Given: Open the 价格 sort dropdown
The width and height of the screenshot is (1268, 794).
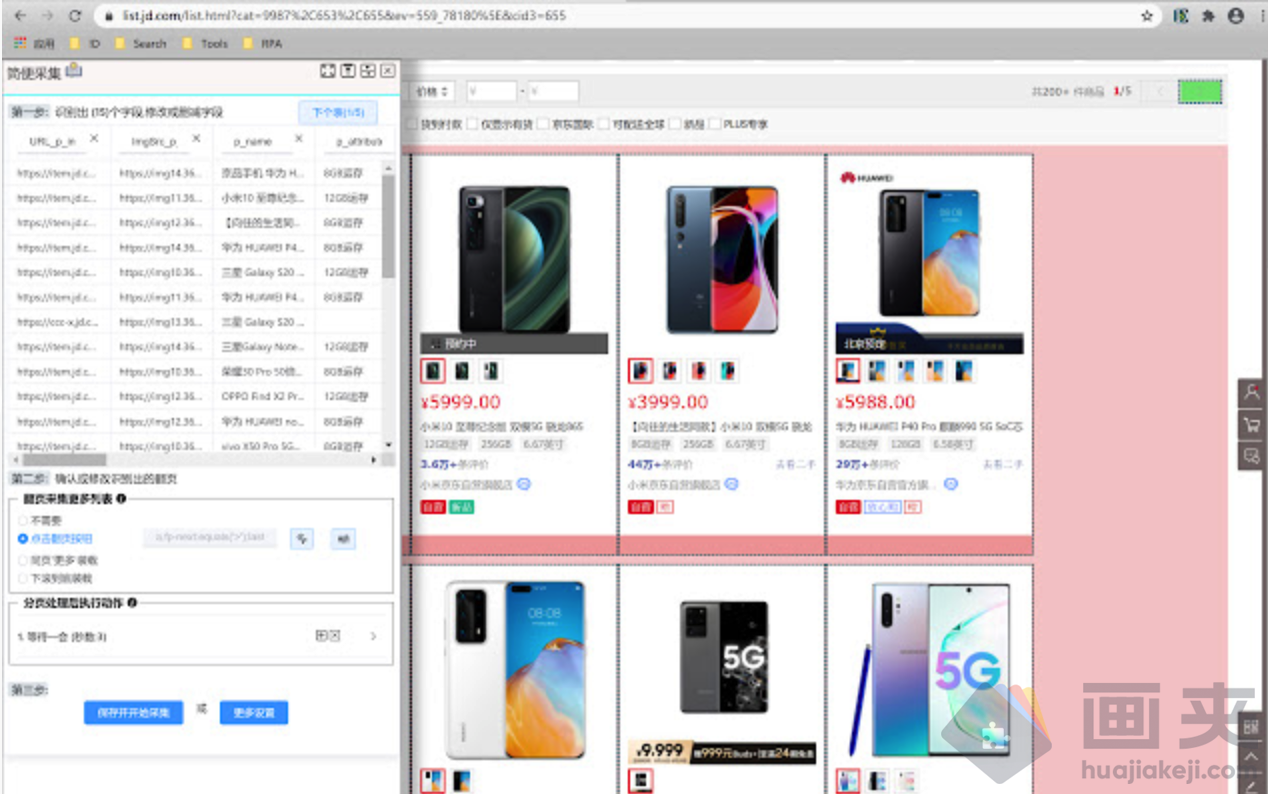Looking at the screenshot, I should pos(432,91).
